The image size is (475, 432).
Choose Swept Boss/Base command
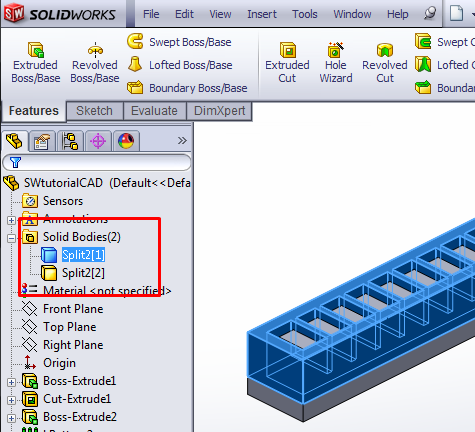click(x=179, y=42)
